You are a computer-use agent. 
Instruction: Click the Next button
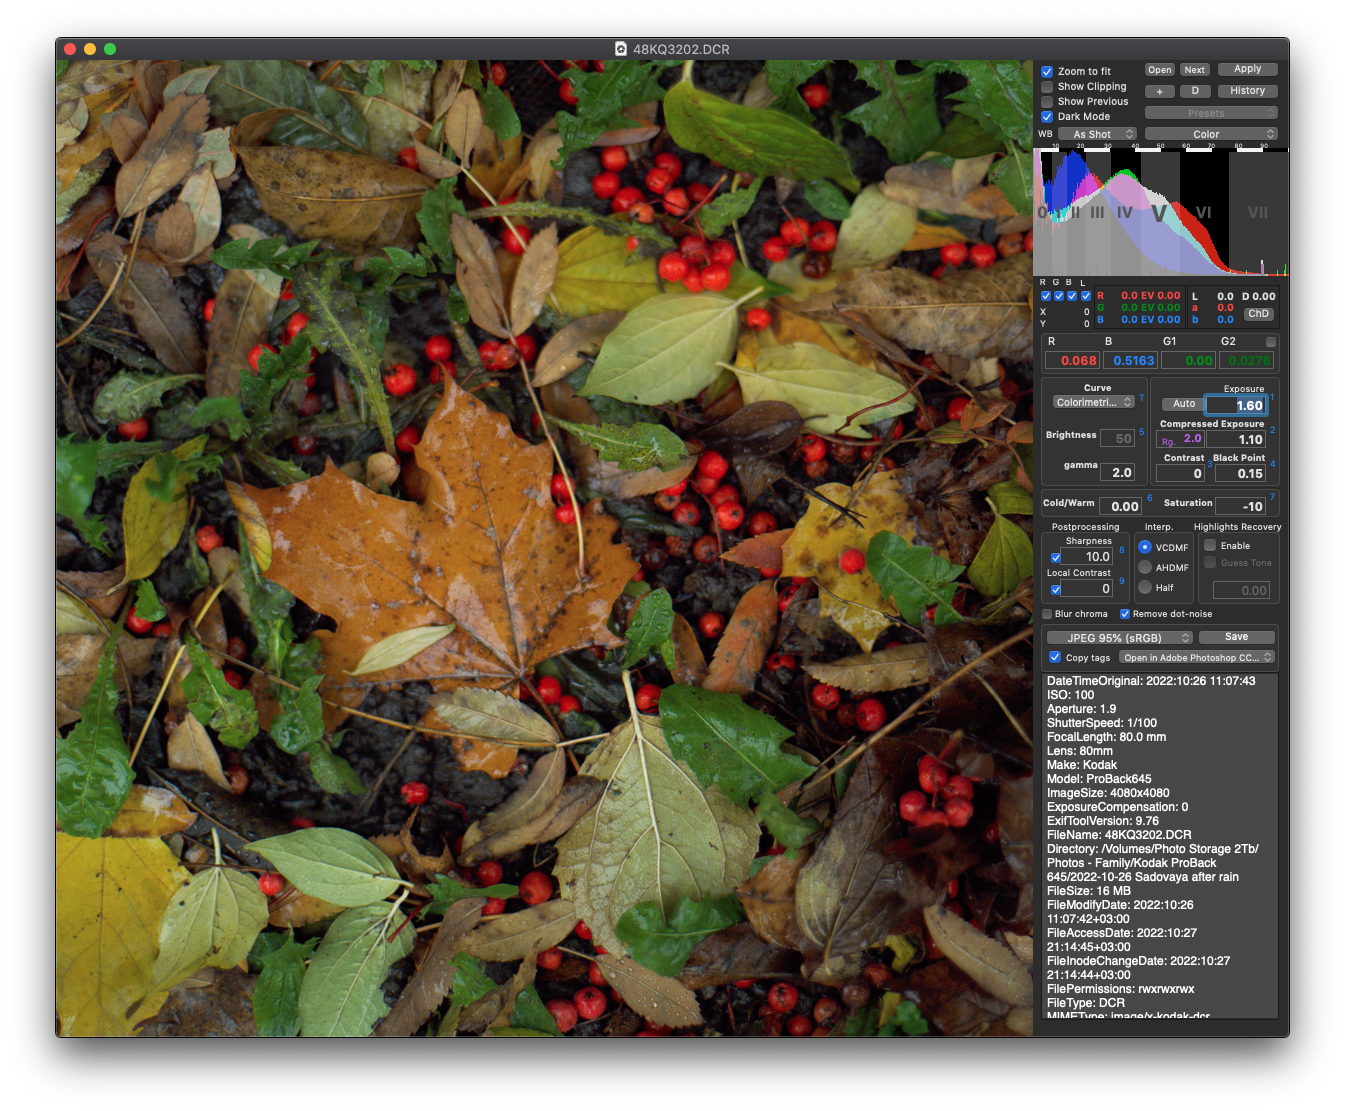[x=1195, y=70]
